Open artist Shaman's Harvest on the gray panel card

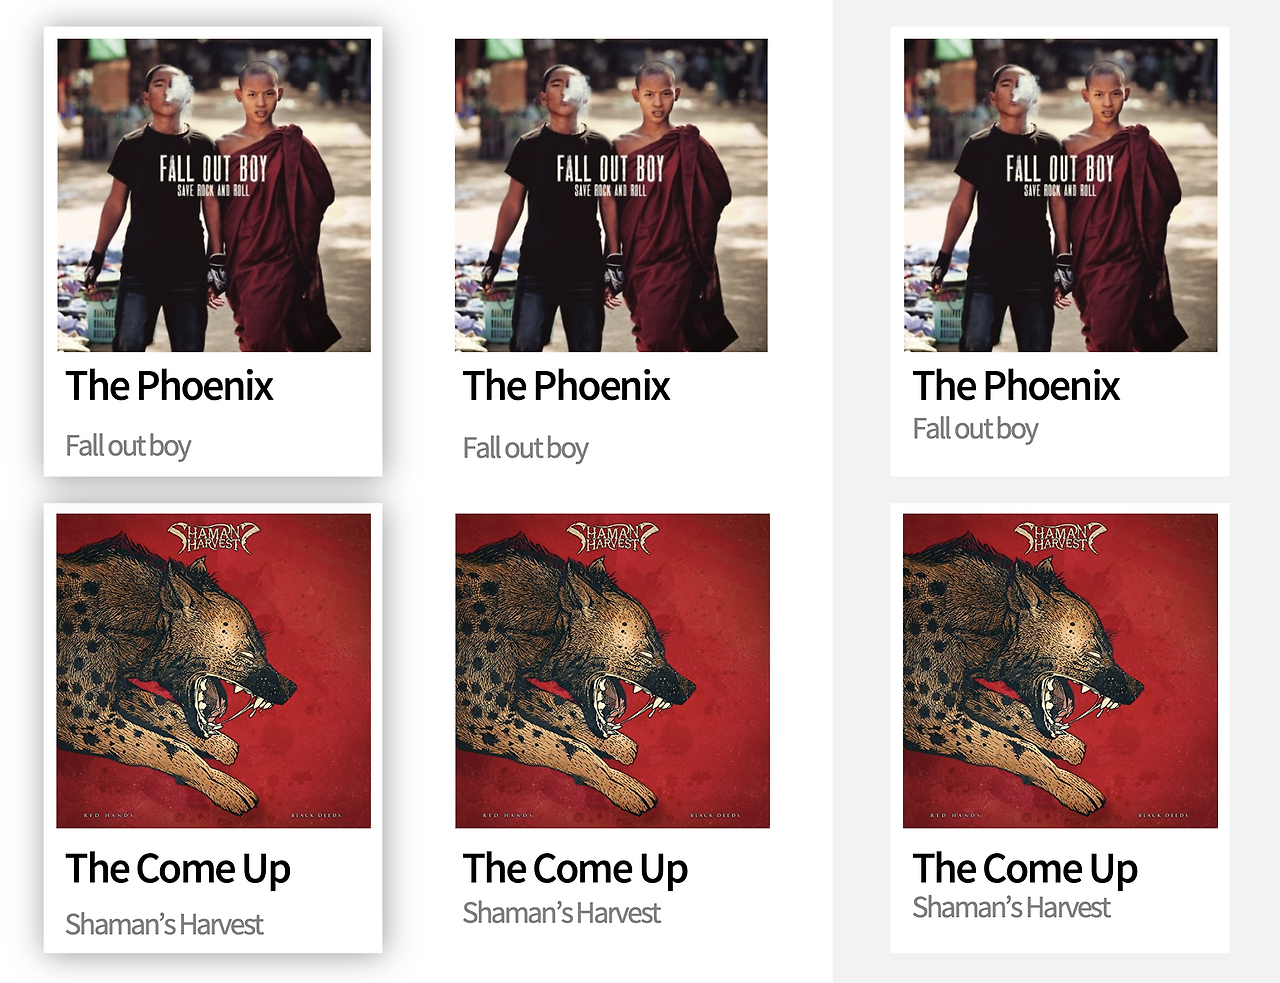(x=1011, y=908)
